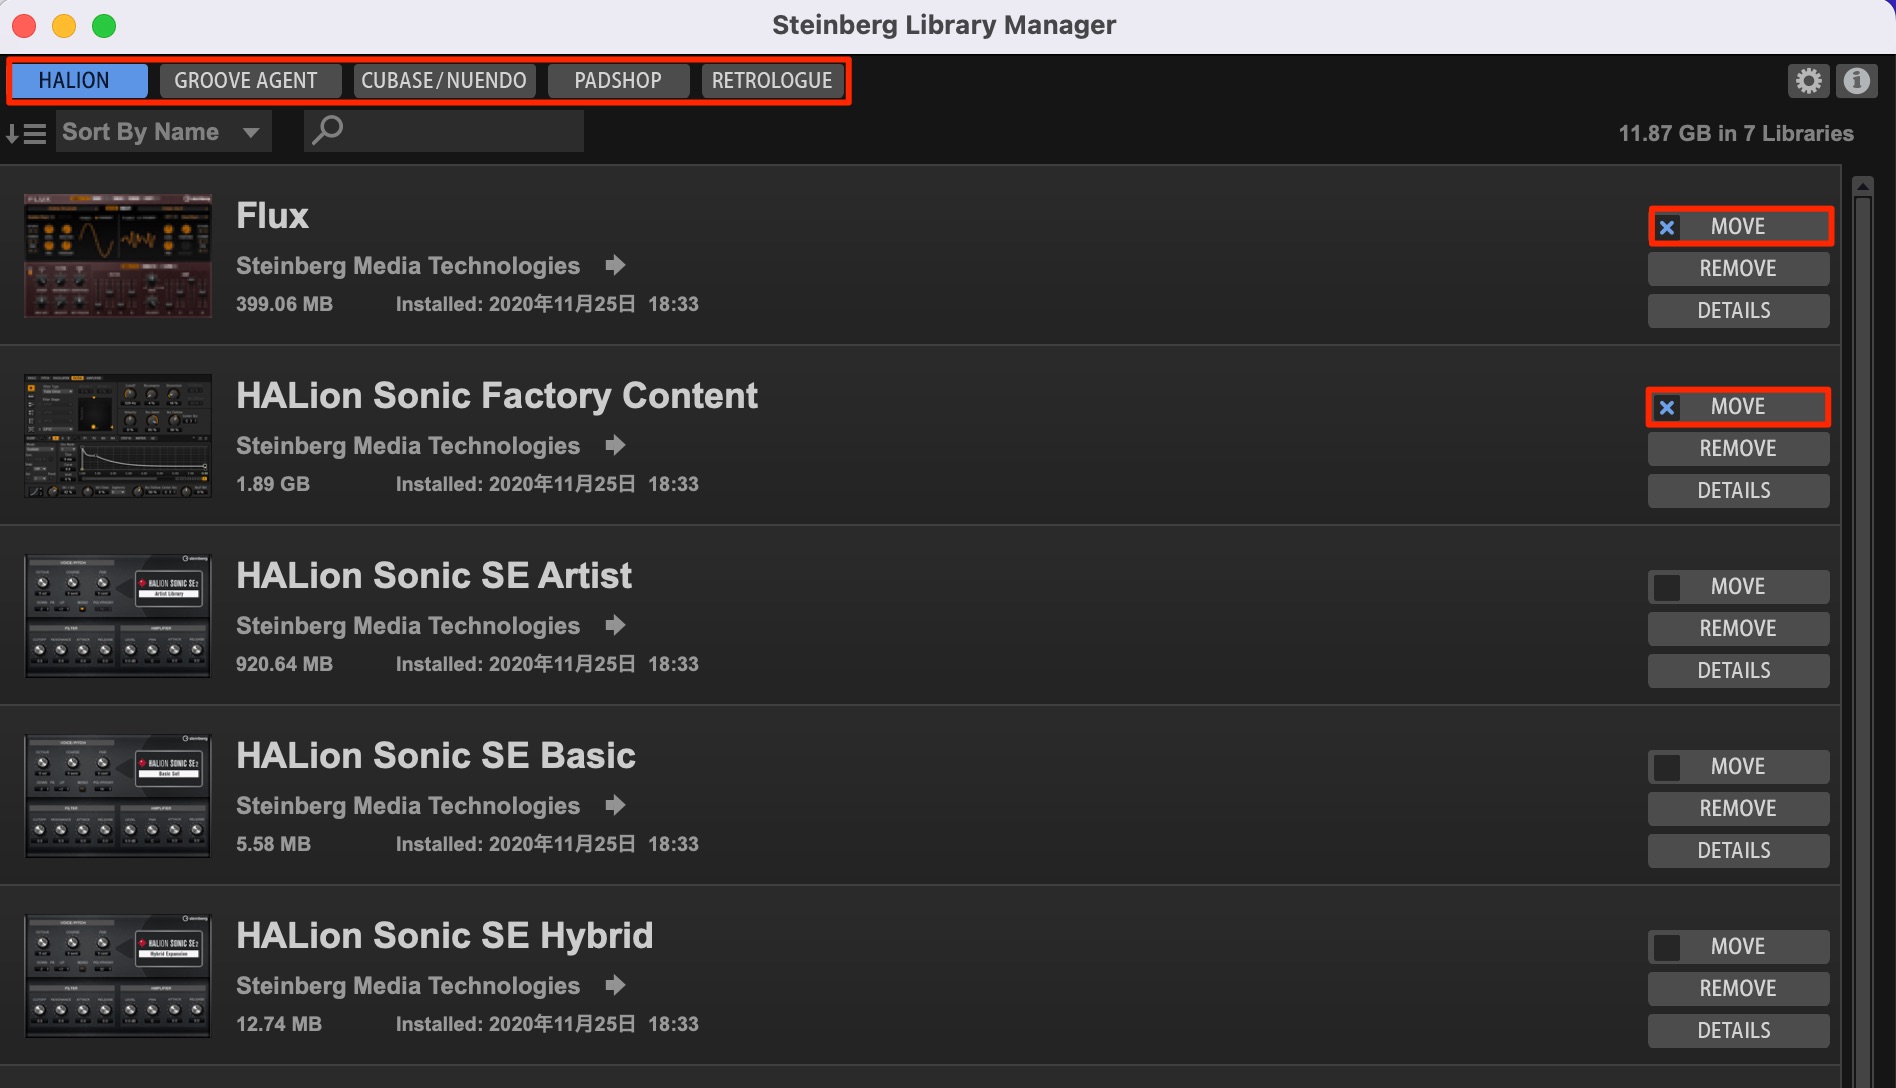Click the HALion Sonic SE Basic thumbnail
Image resolution: width=1896 pixels, height=1088 pixels.
[118, 796]
